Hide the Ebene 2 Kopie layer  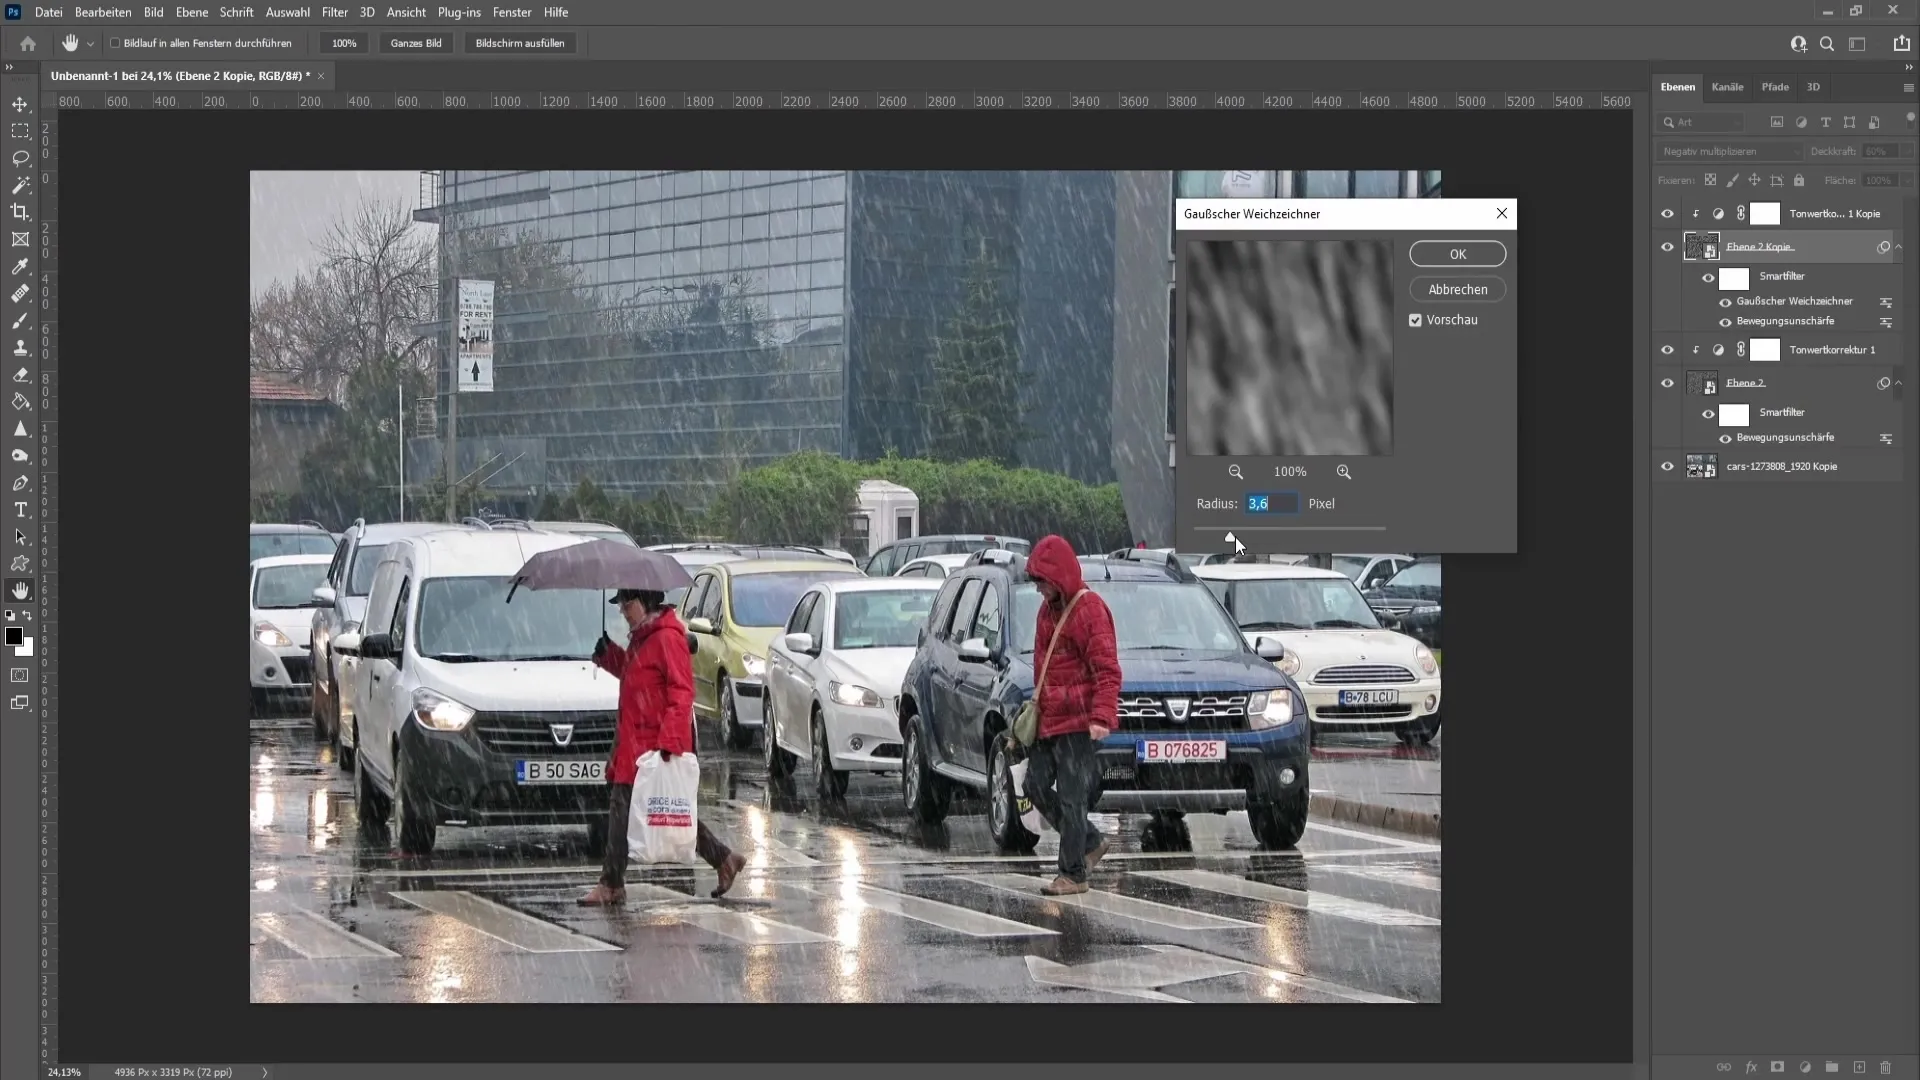pyautogui.click(x=1667, y=247)
